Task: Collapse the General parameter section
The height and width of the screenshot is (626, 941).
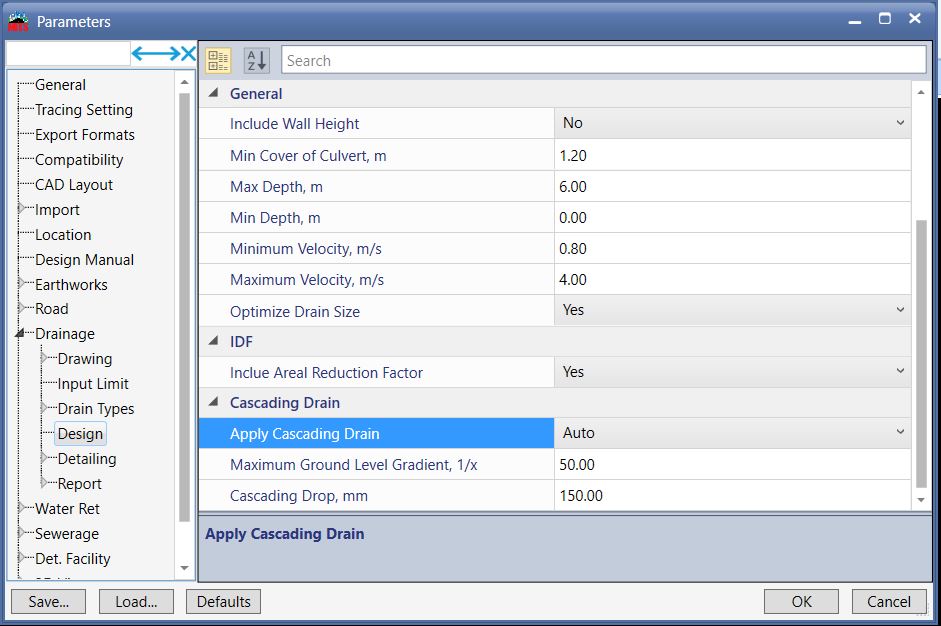Action: click(212, 93)
